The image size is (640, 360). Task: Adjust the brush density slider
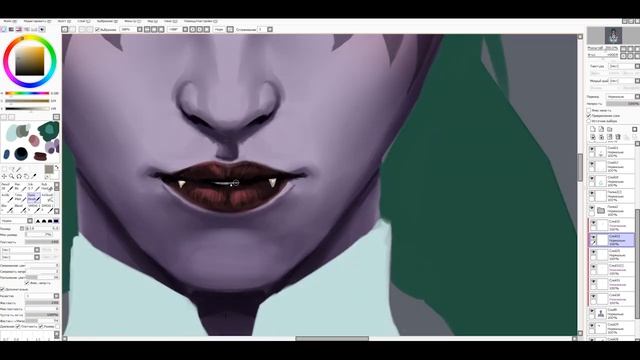pos(42,242)
